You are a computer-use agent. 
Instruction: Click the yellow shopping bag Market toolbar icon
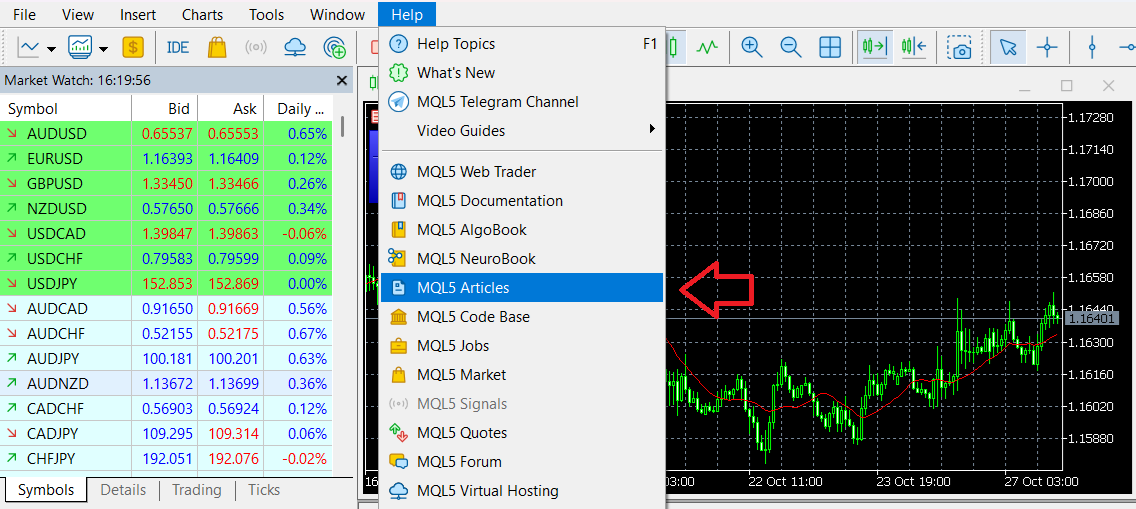pyautogui.click(x=217, y=48)
